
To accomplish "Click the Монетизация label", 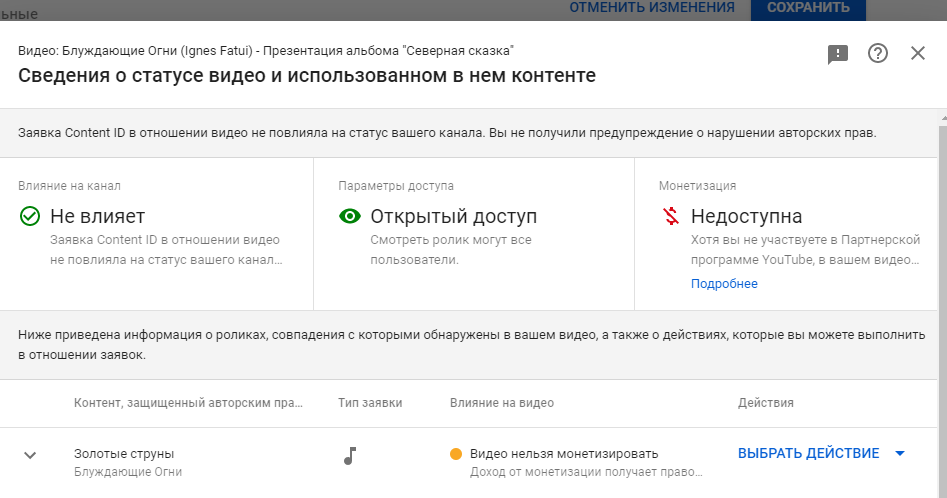I will click(x=698, y=186).
